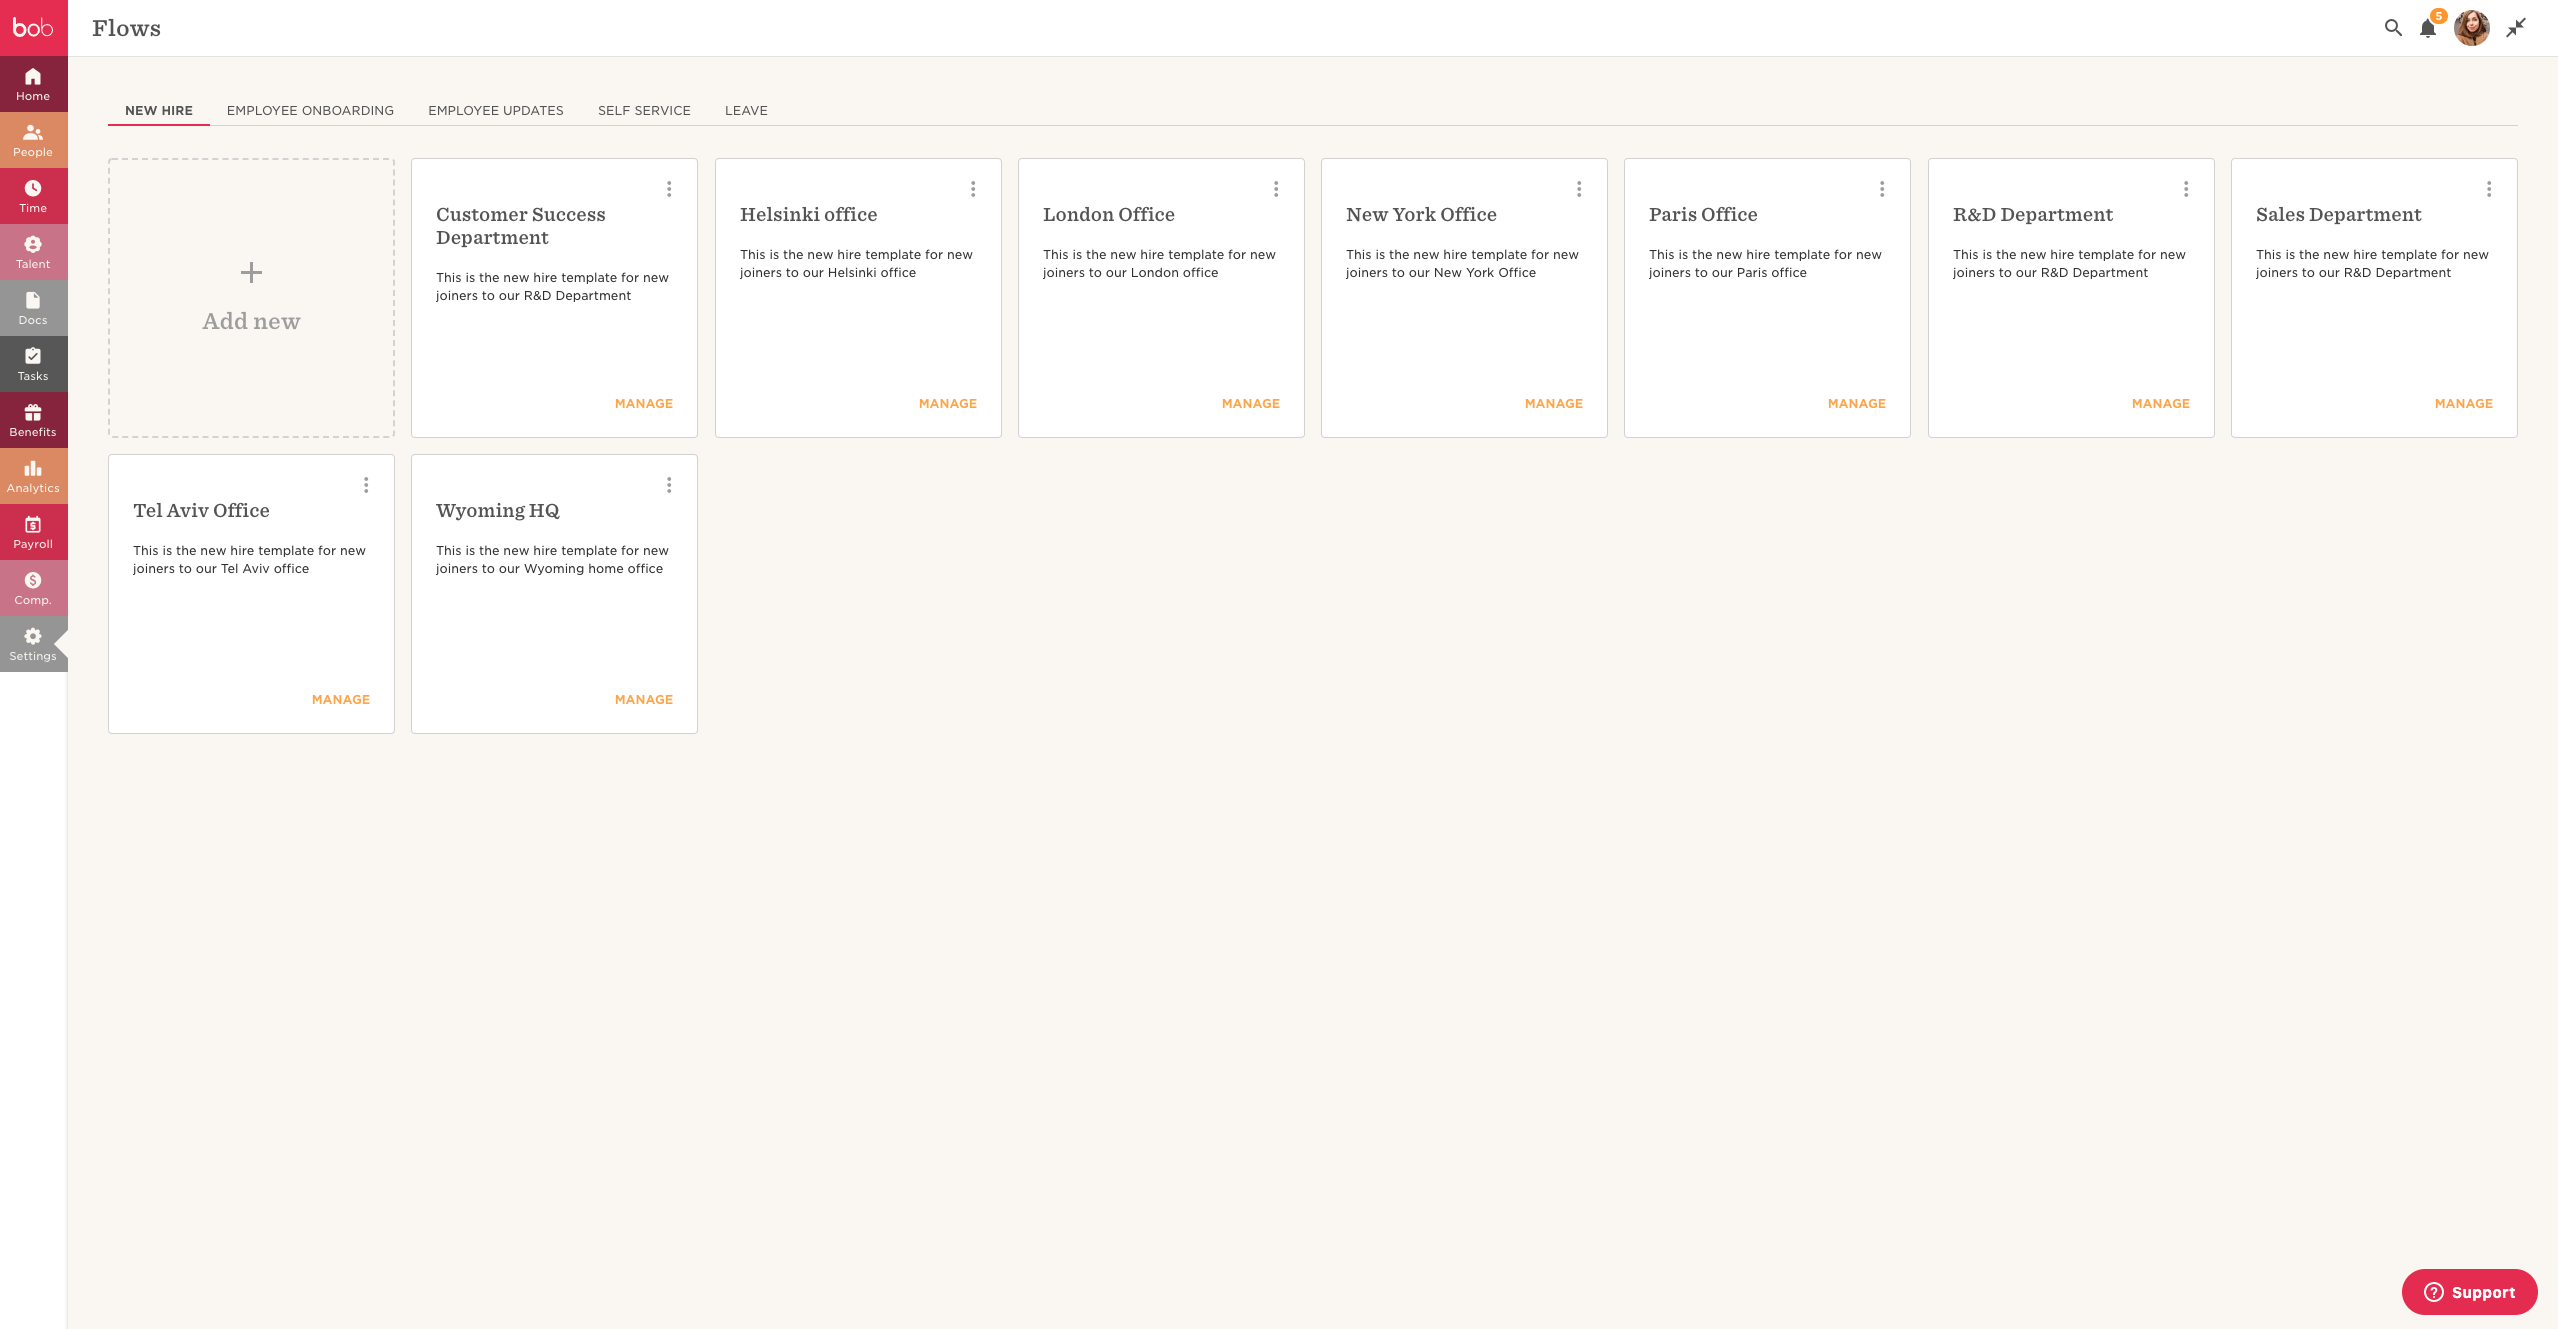The image size is (2558, 1329).
Task: Click the user profile avatar
Action: (2471, 28)
